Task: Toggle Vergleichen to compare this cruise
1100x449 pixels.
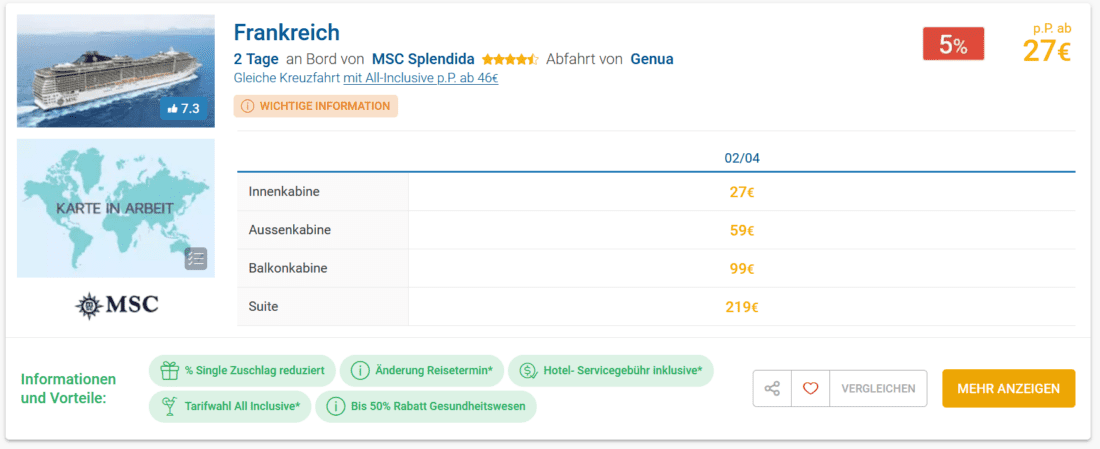Action: tap(878, 388)
